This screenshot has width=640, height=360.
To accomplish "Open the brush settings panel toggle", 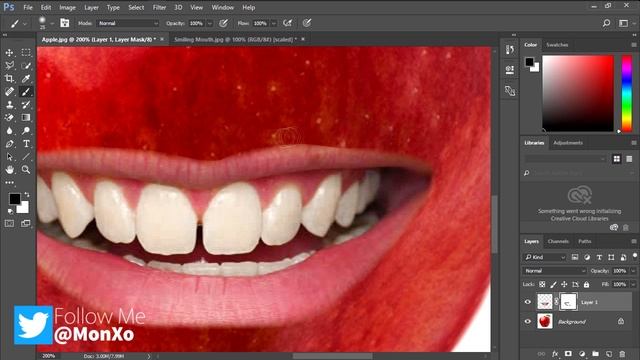I will tap(64, 23).
